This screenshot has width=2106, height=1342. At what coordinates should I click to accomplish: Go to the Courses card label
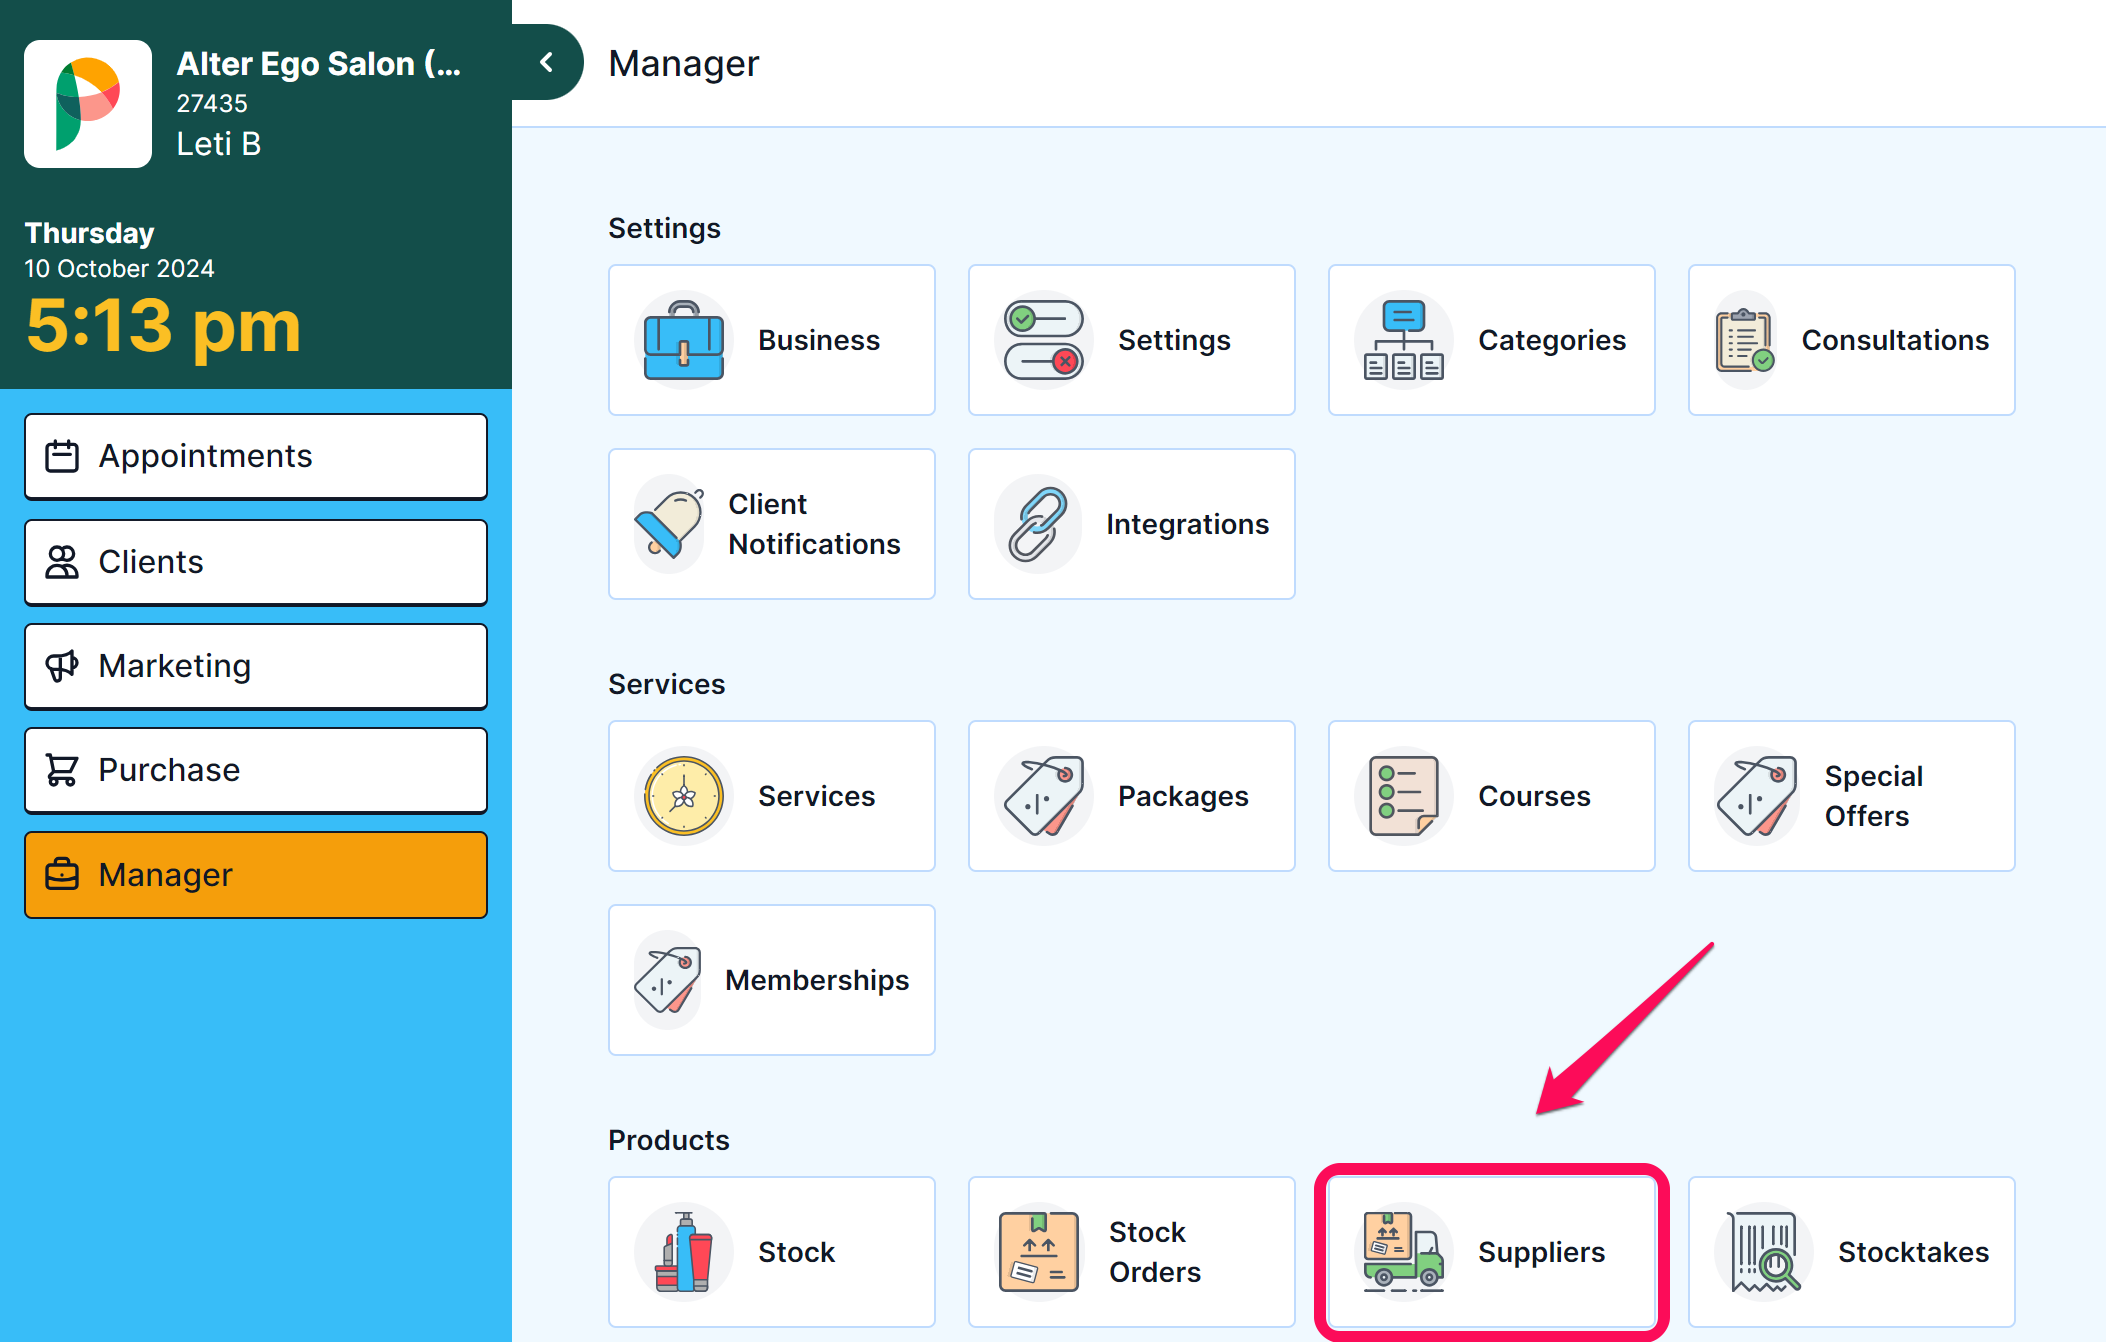(1534, 796)
